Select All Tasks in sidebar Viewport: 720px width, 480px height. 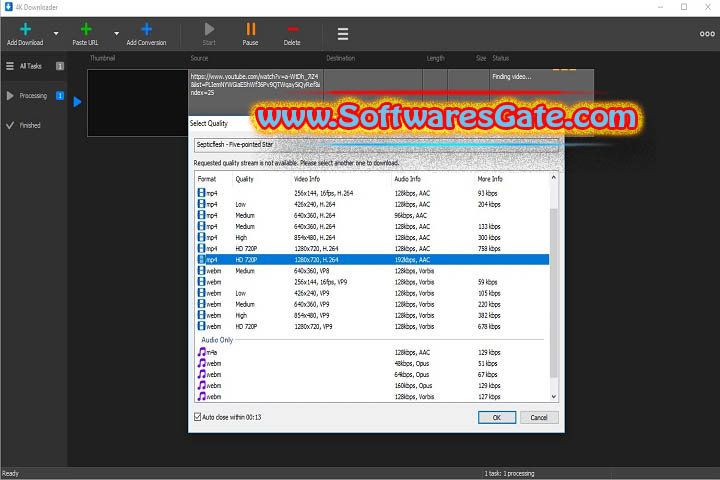click(x=34, y=66)
